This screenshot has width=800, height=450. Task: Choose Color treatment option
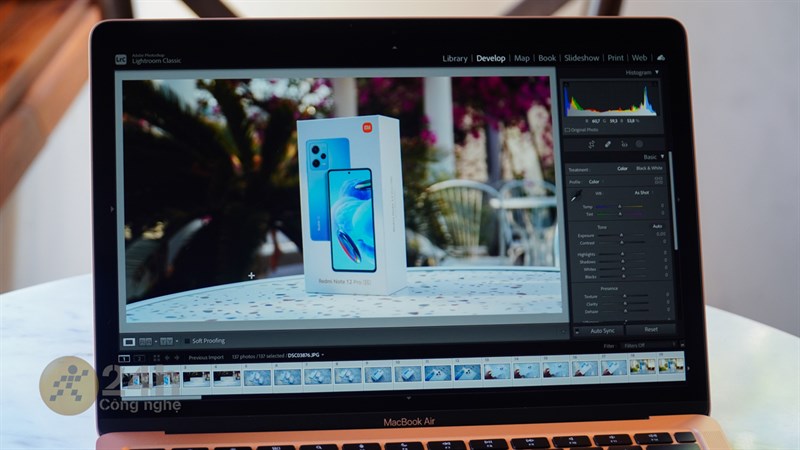[x=622, y=168]
